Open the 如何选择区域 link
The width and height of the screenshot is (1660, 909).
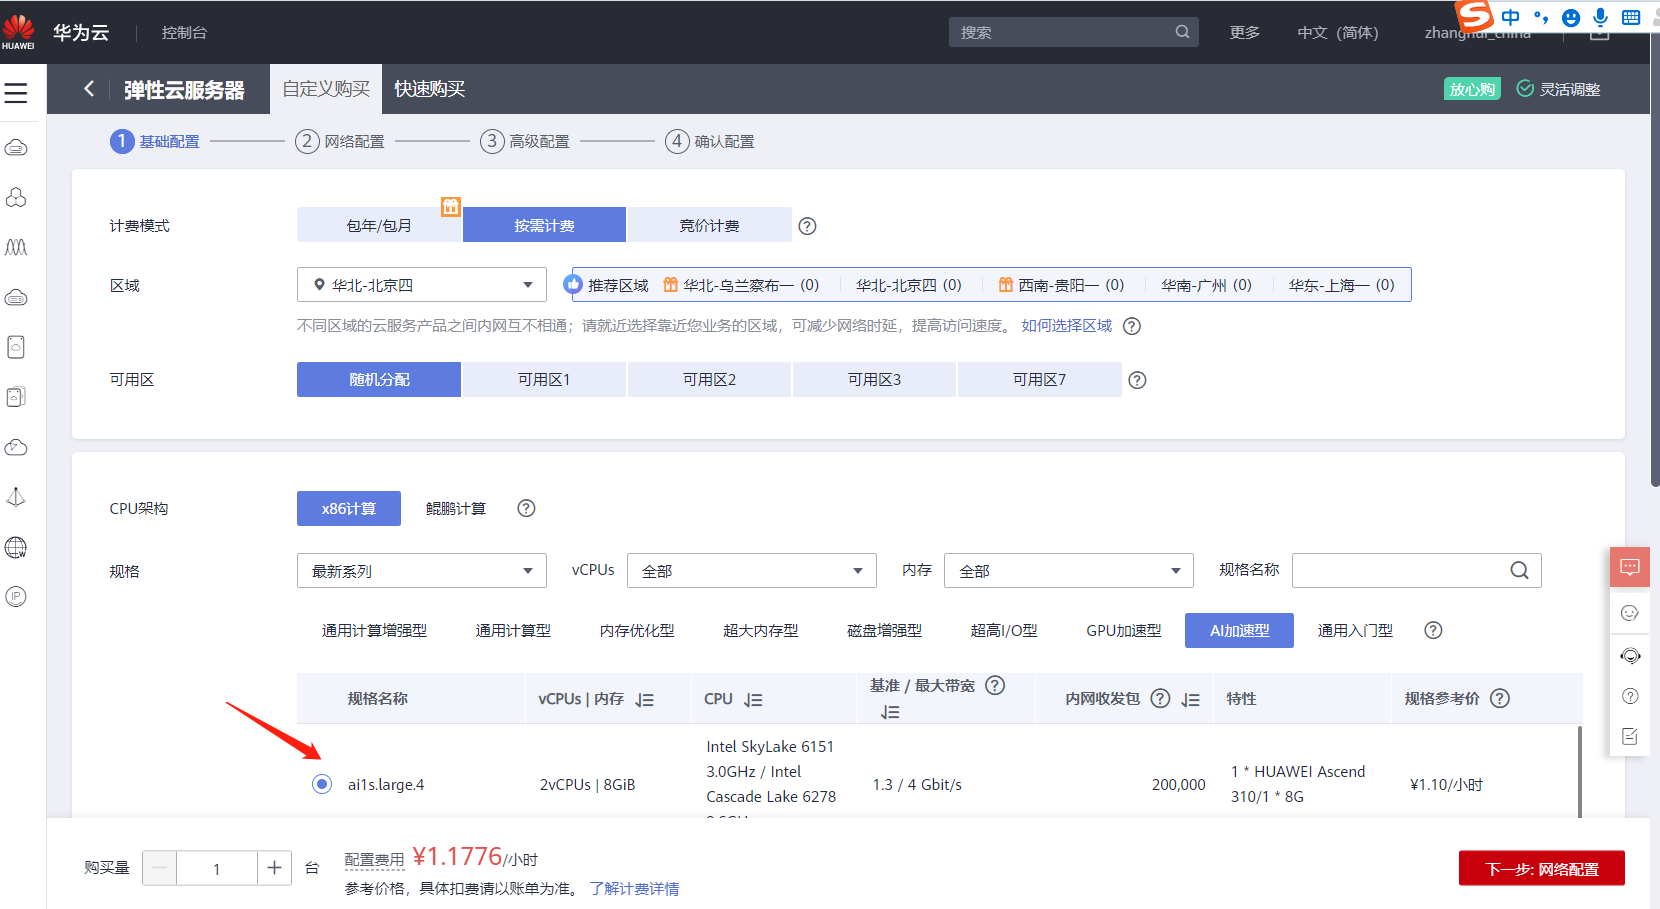click(1066, 326)
